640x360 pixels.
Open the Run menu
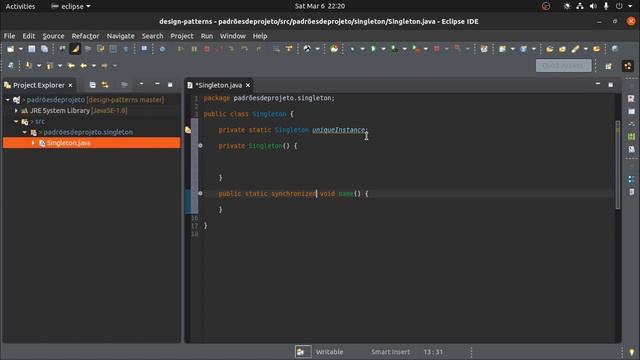pos(207,36)
